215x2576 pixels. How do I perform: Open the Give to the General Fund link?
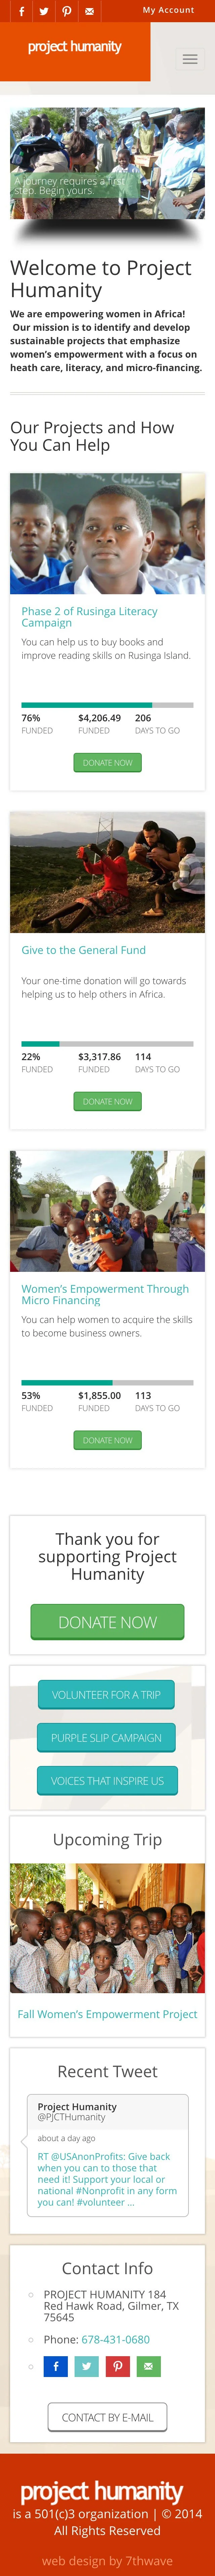click(83, 950)
